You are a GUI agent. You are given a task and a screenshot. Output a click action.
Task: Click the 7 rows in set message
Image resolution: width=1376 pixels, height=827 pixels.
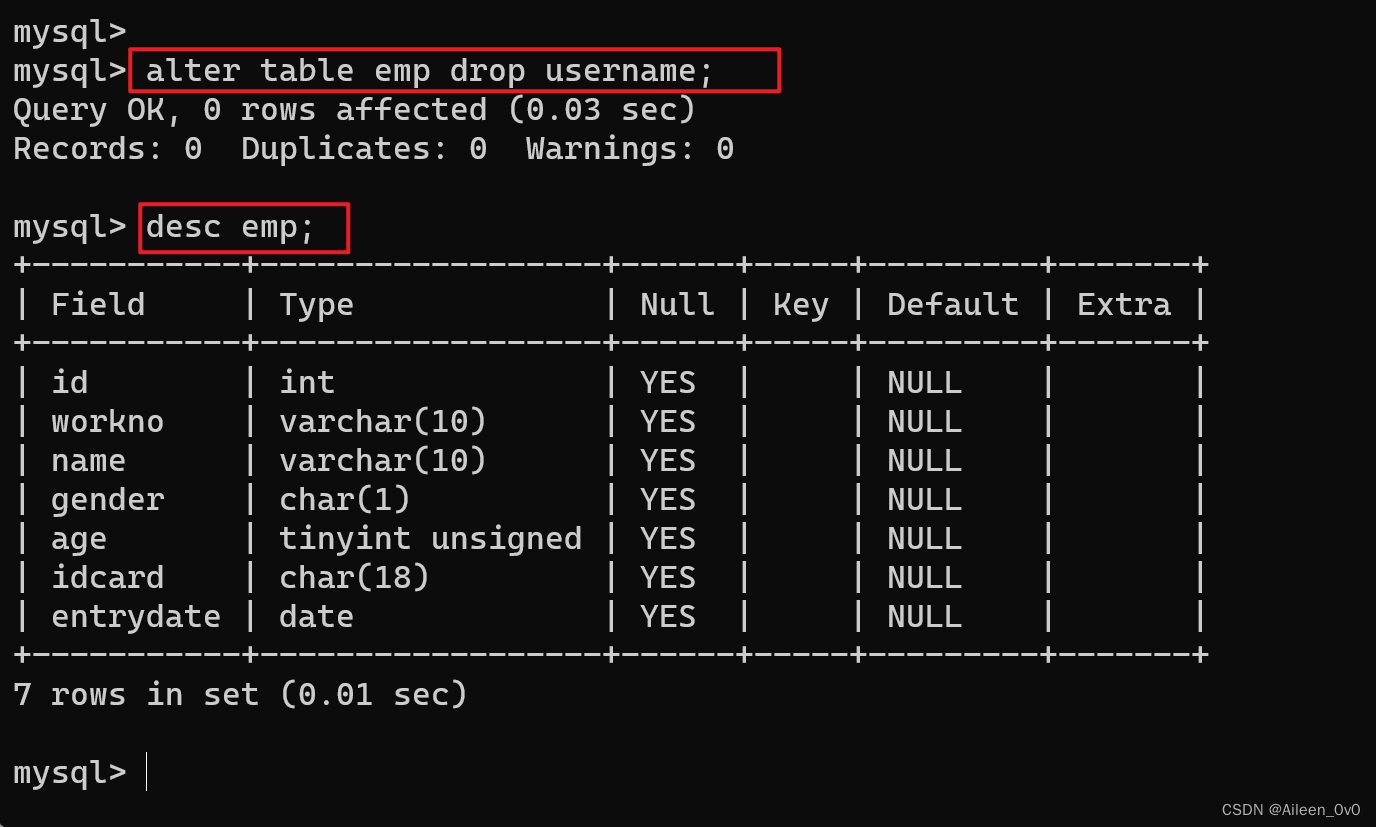pos(240,694)
